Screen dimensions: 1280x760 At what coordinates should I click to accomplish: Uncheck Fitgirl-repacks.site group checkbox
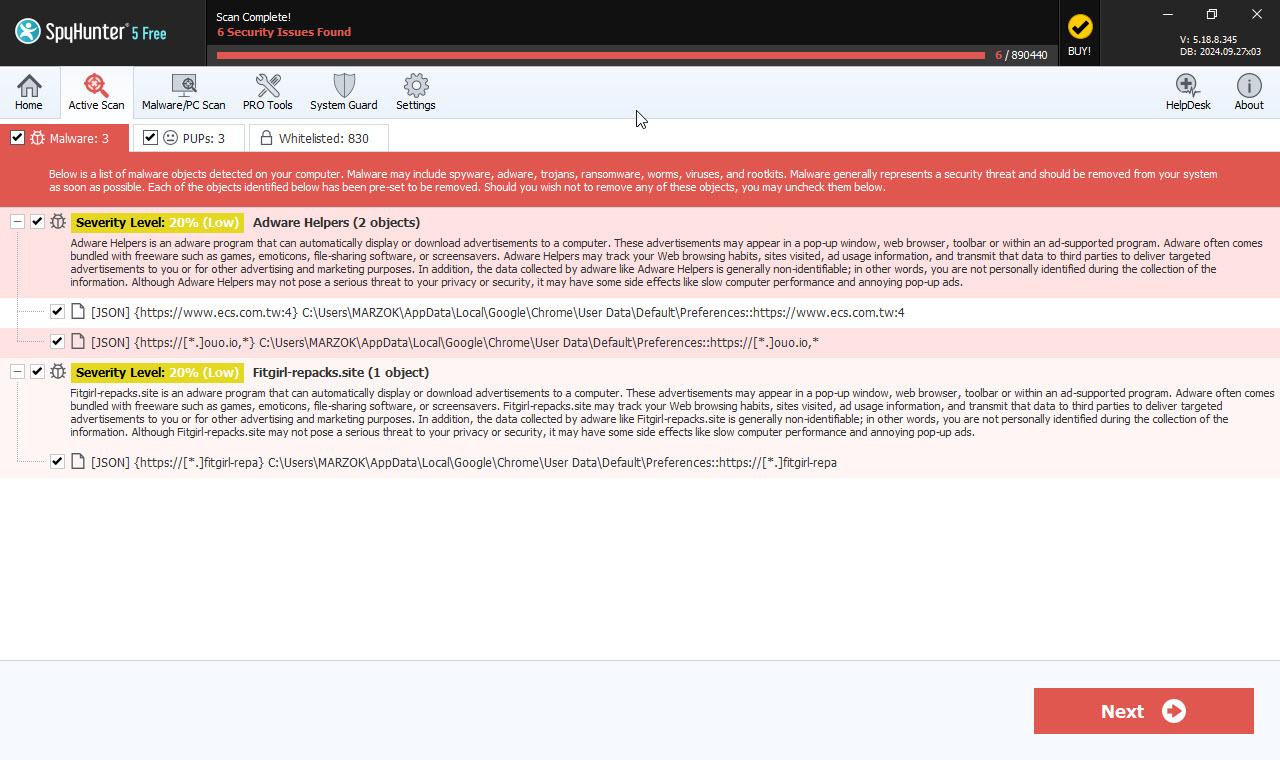click(x=37, y=372)
